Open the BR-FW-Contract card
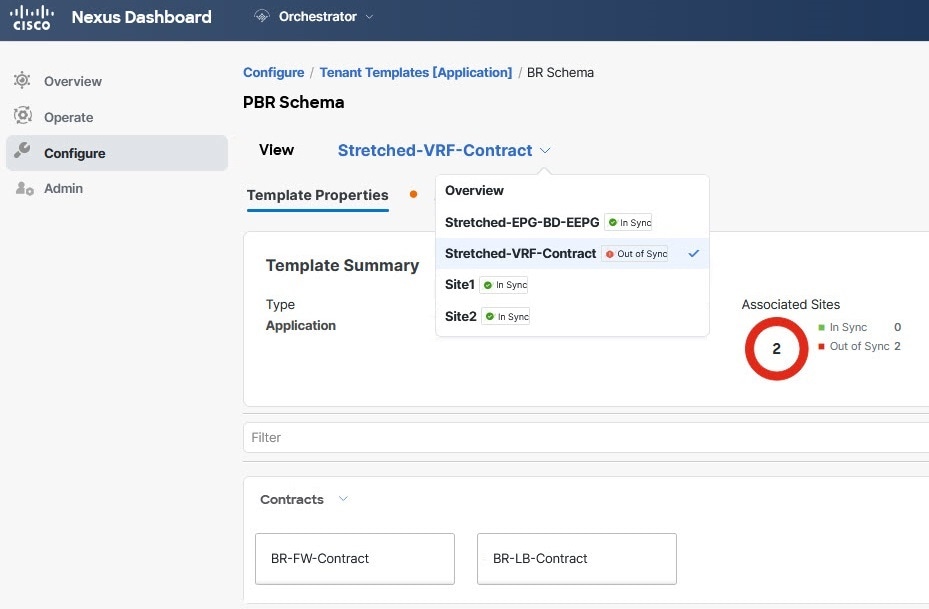The width and height of the screenshot is (929, 609). tap(355, 558)
